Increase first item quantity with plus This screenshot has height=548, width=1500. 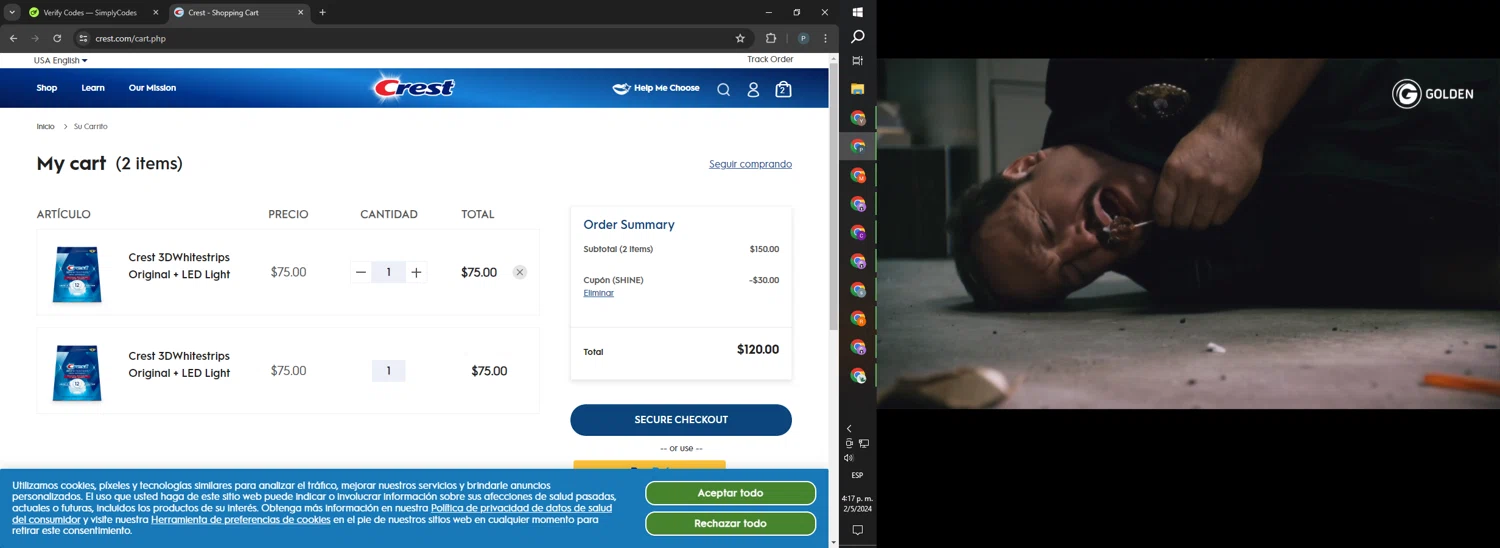(416, 272)
